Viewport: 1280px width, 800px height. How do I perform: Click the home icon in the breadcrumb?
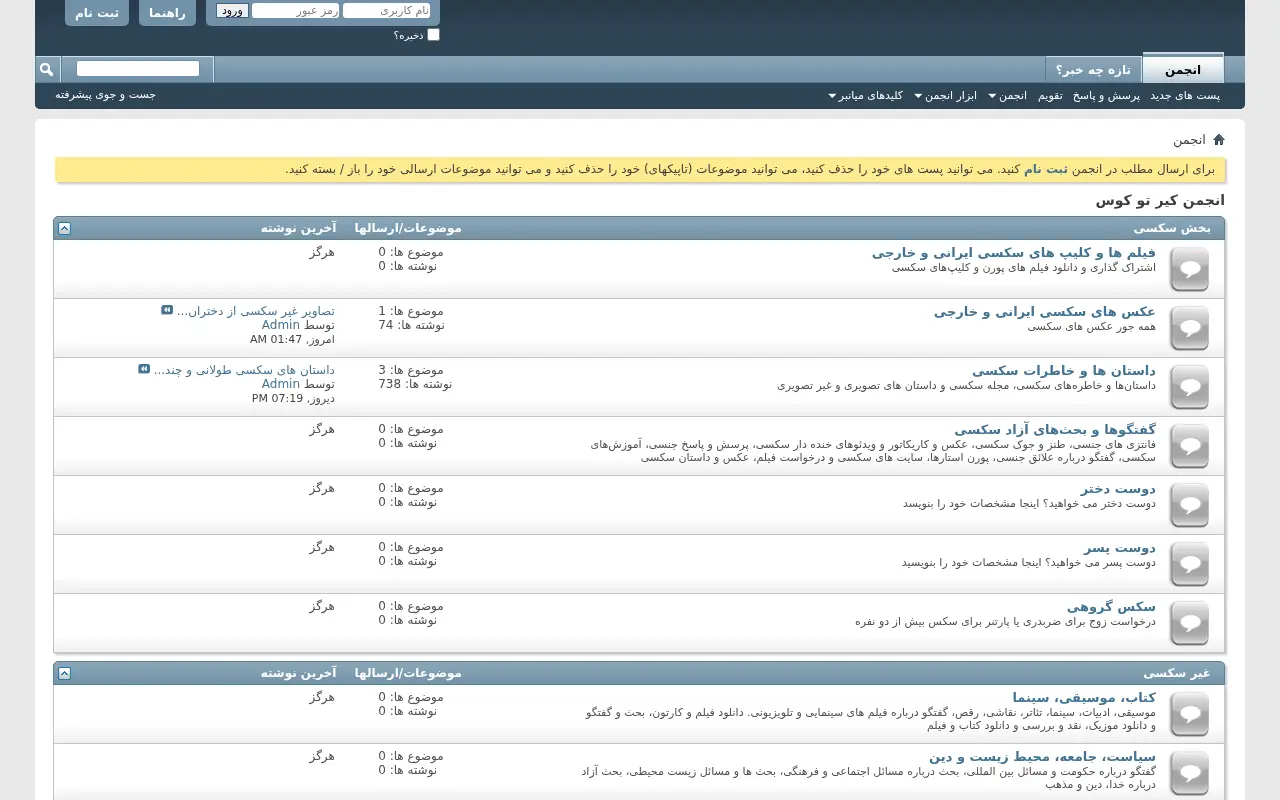tap(1218, 140)
